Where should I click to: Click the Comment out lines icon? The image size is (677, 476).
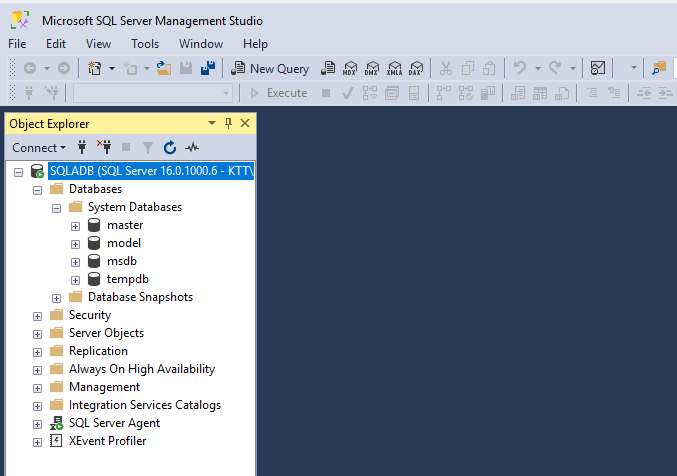point(592,93)
